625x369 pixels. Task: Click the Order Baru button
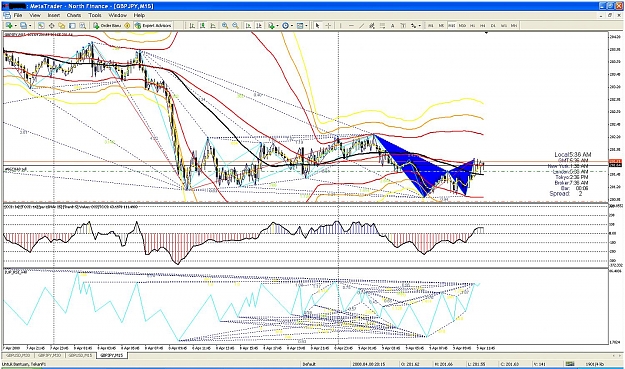pos(107,26)
